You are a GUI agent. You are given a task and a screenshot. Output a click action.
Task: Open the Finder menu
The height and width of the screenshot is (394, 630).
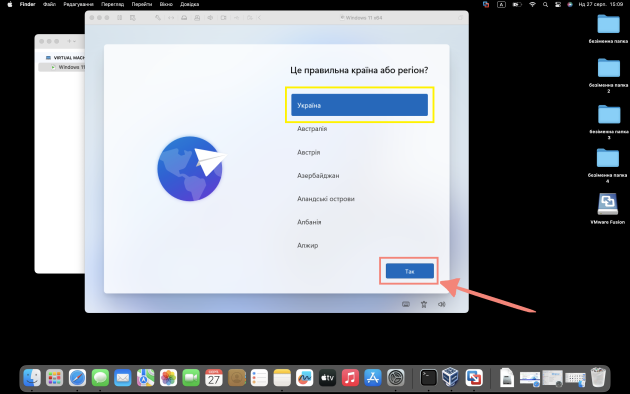pyautogui.click(x=27, y=4)
